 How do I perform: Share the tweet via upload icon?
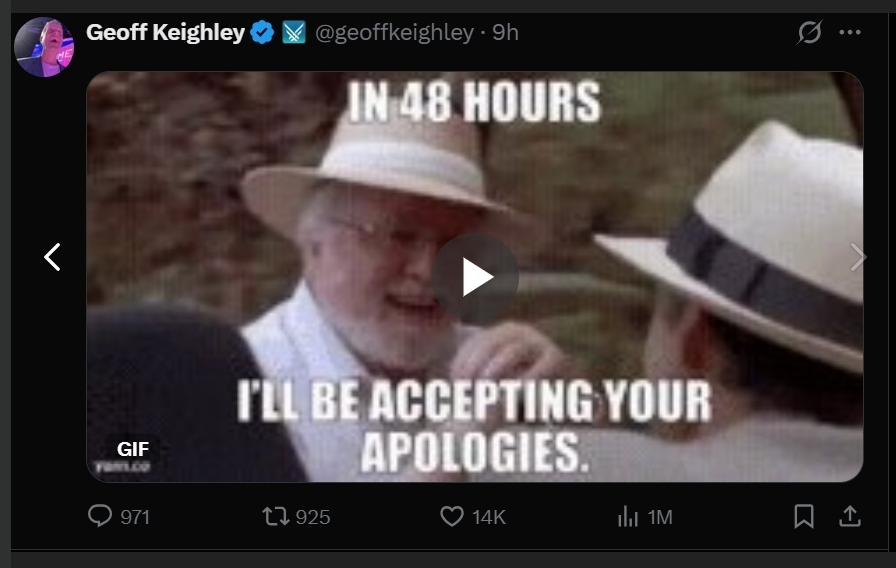pyautogui.click(x=850, y=516)
